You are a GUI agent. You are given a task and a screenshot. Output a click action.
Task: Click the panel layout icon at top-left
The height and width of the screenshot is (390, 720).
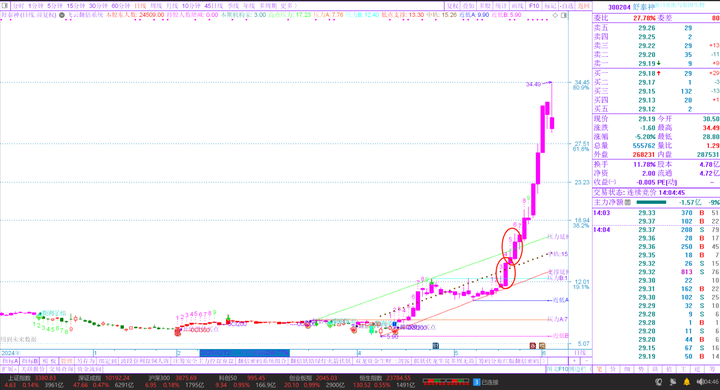click(x=5, y=6)
